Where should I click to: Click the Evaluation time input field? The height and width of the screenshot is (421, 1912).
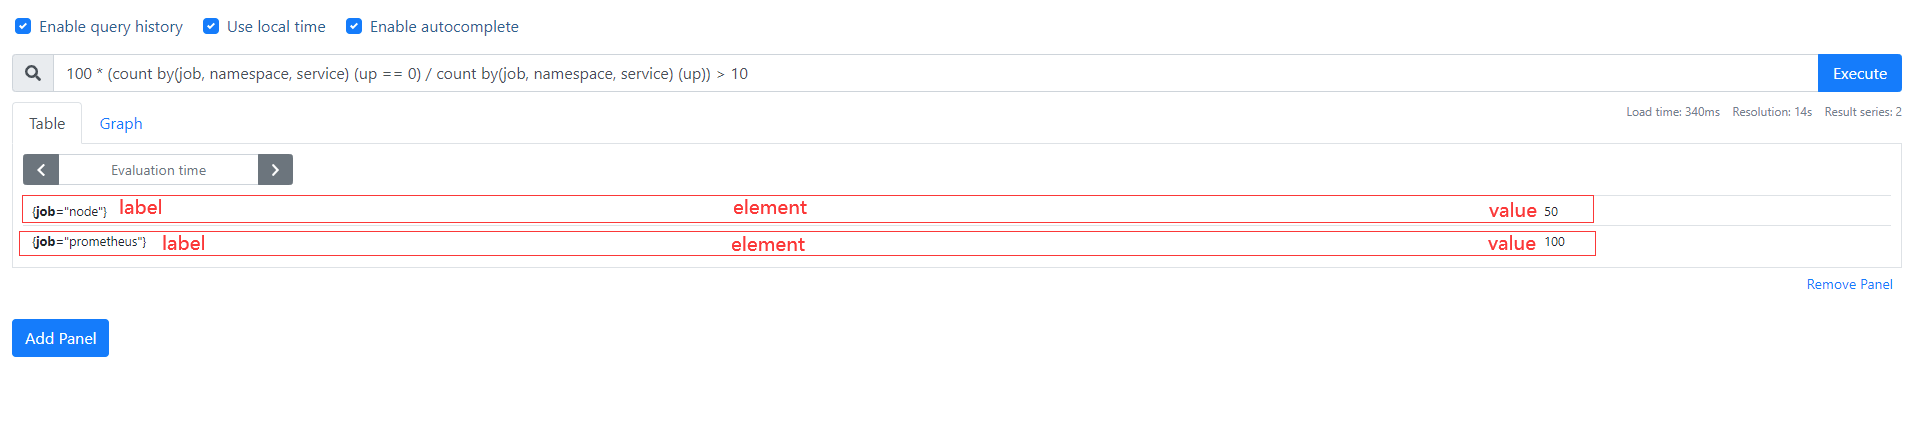coord(158,170)
